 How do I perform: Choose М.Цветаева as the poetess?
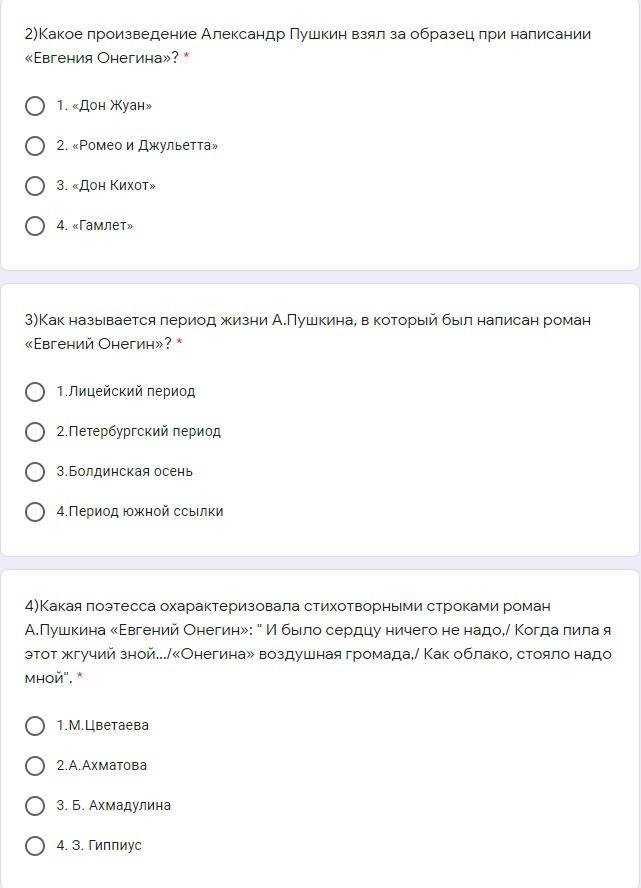click(35, 726)
